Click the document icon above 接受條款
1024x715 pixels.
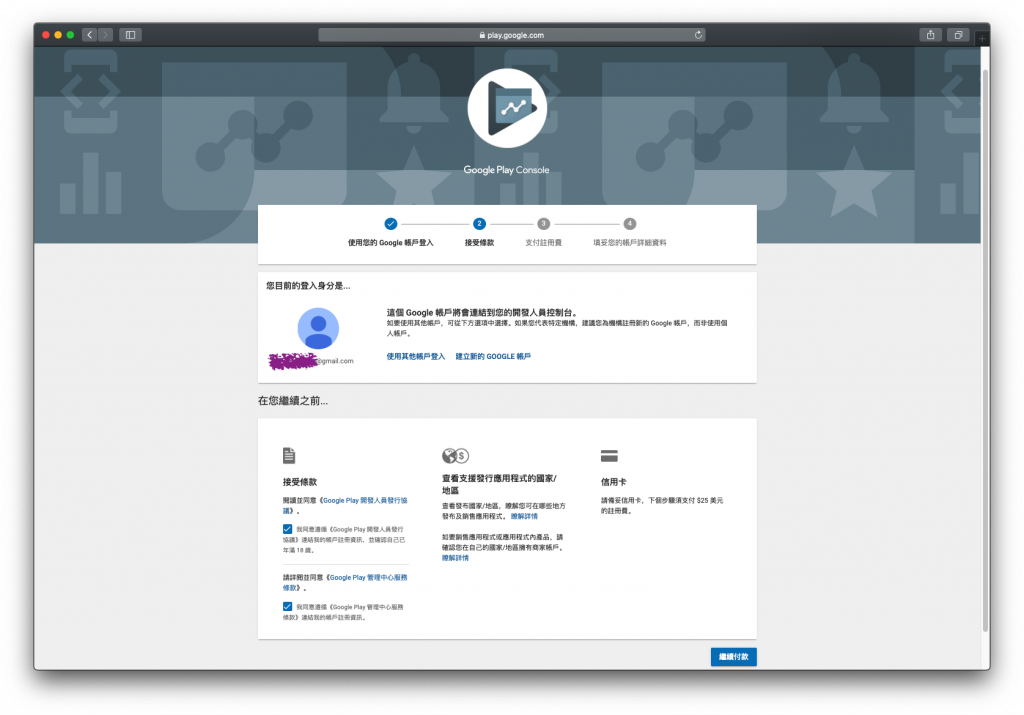[x=289, y=455]
